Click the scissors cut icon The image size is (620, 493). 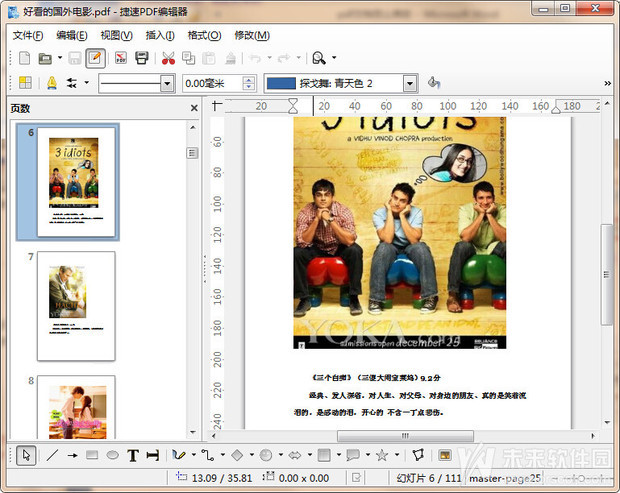click(x=168, y=59)
